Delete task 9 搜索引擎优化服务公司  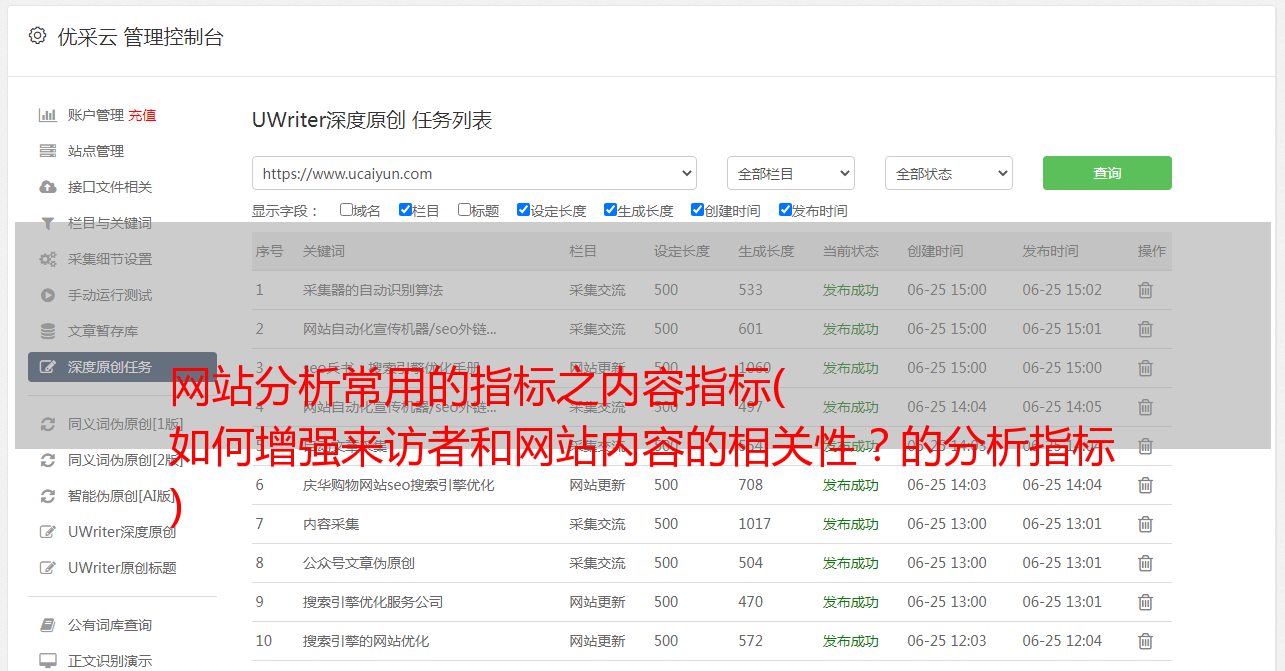(x=1146, y=602)
